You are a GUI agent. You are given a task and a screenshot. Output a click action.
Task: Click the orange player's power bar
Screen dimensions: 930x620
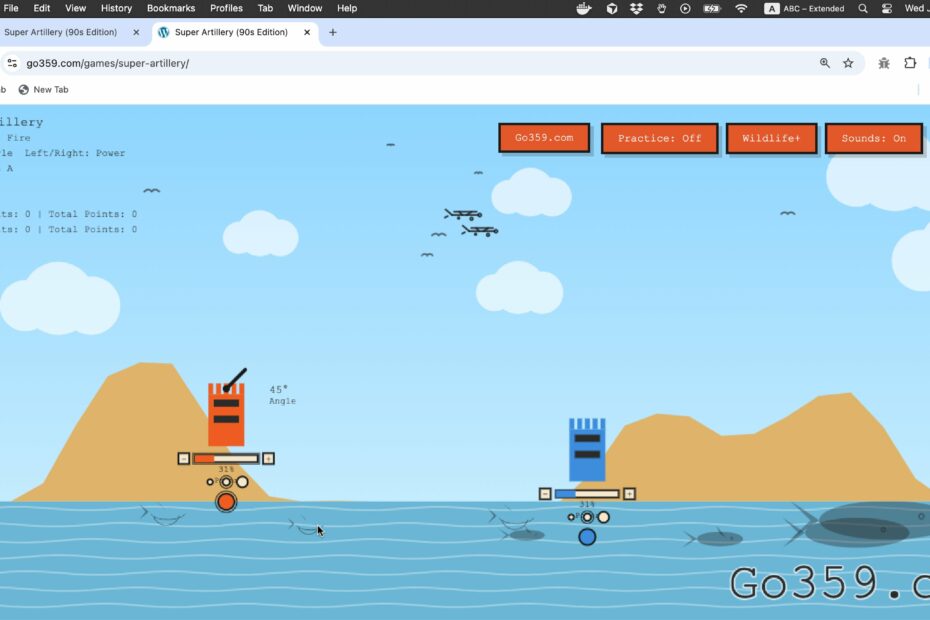(x=226, y=458)
